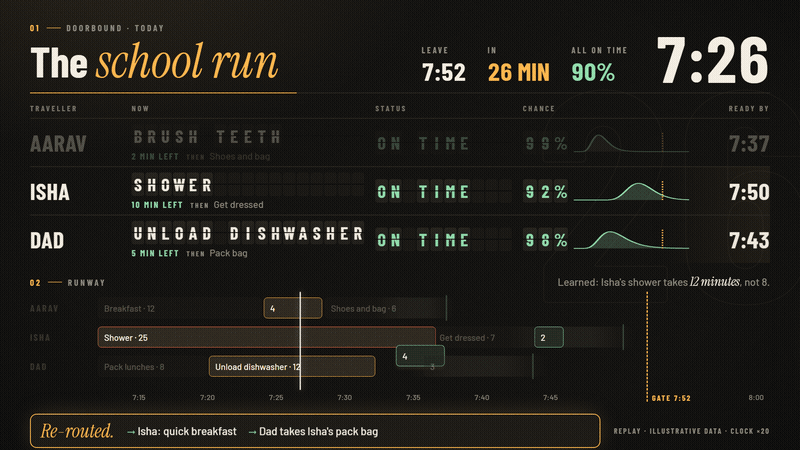The width and height of the screenshot is (800, 450).
Task: Select Isha's 92% chance value
Action: tap(546, 192)
